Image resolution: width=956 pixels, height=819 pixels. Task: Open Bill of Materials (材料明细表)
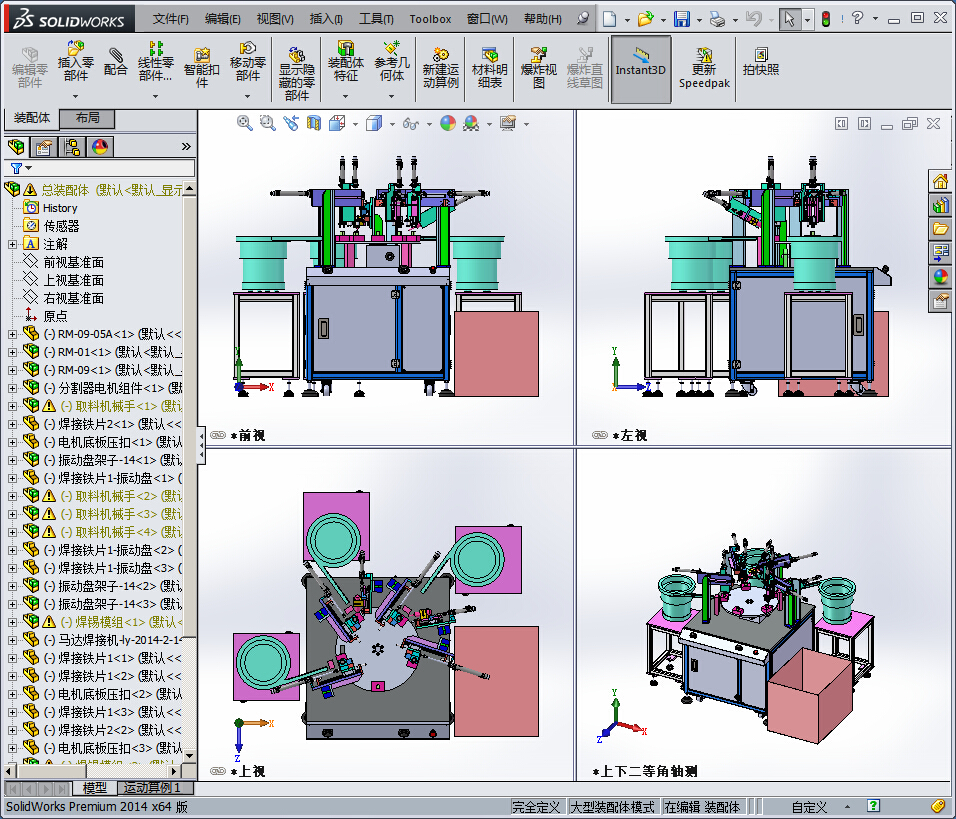click(490, 67)
